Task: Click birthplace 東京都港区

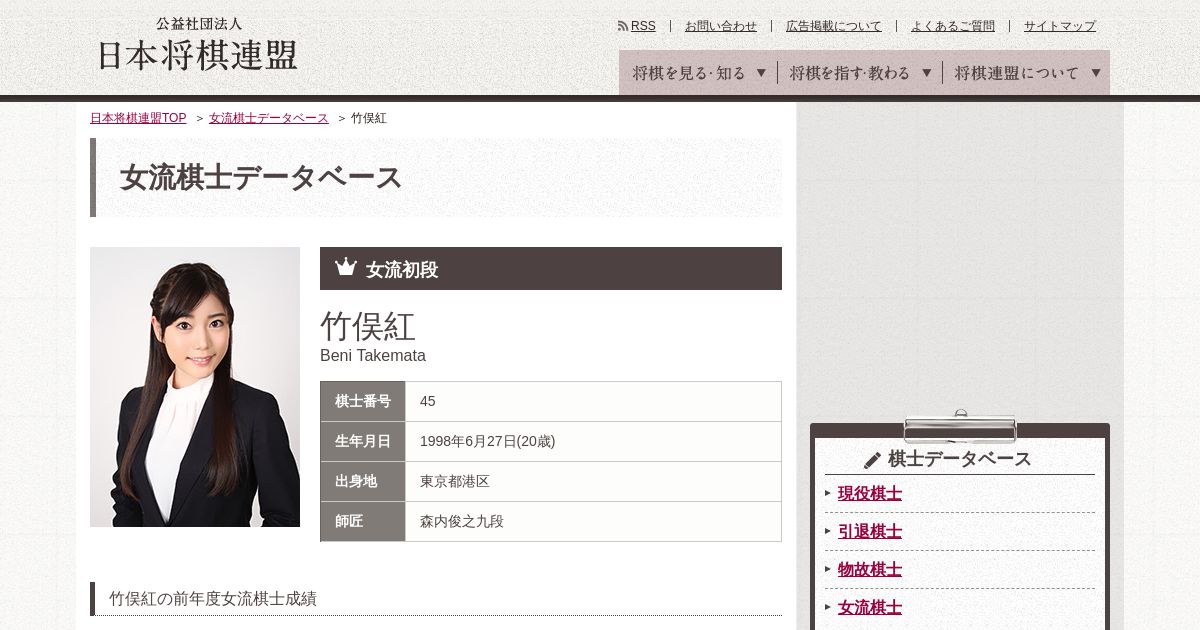Action: 455,481
